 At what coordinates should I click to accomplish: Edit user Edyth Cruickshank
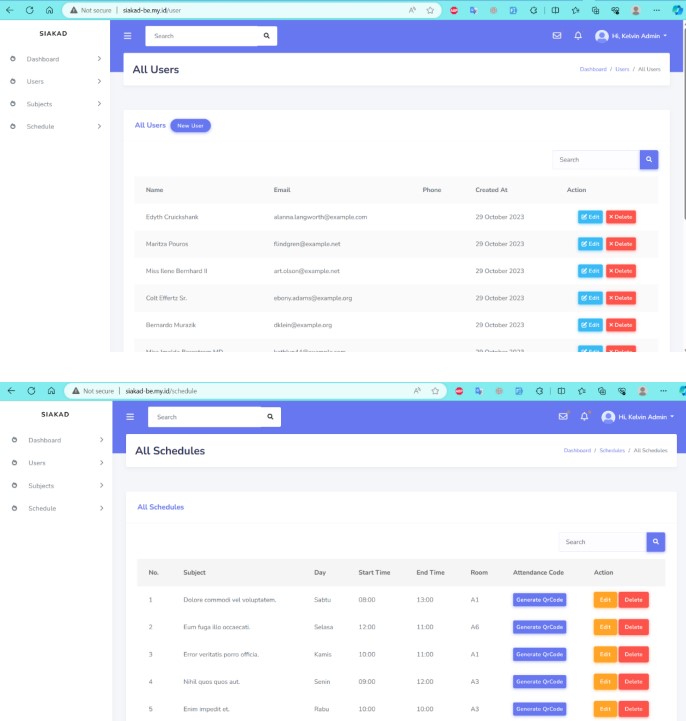point(590,217)
